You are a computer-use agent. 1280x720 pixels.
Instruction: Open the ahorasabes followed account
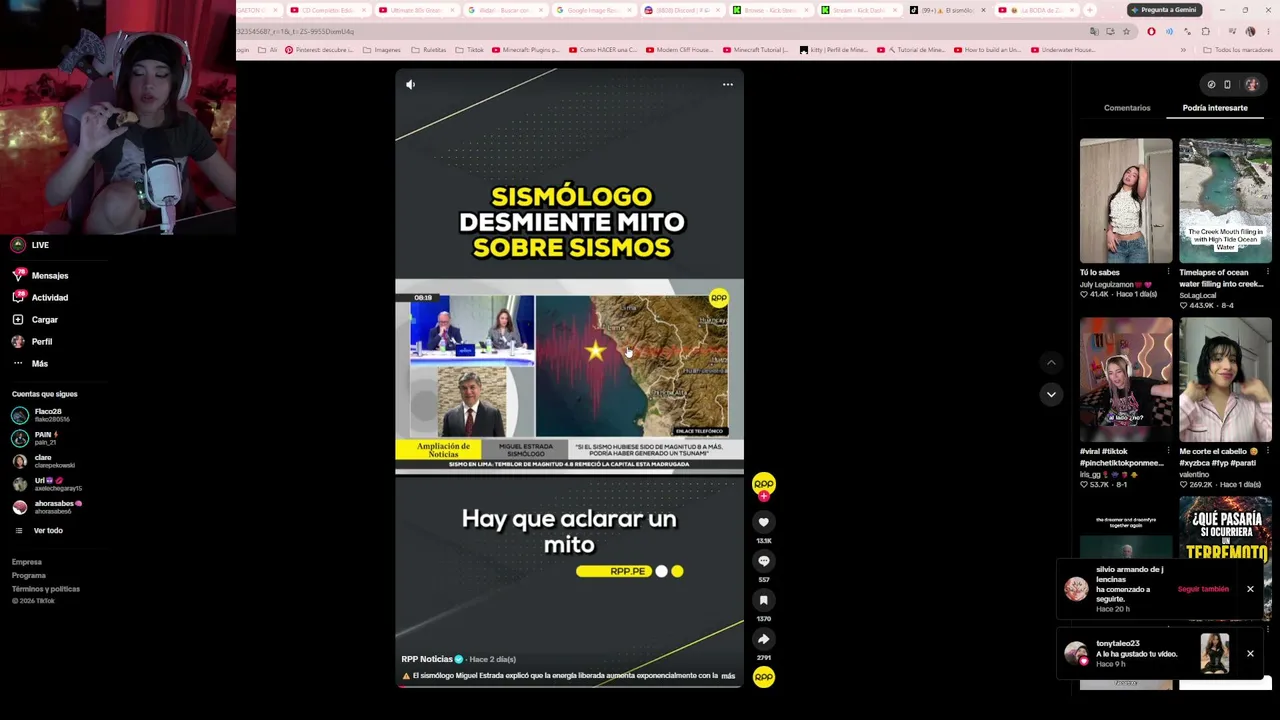tap(48, 507)
